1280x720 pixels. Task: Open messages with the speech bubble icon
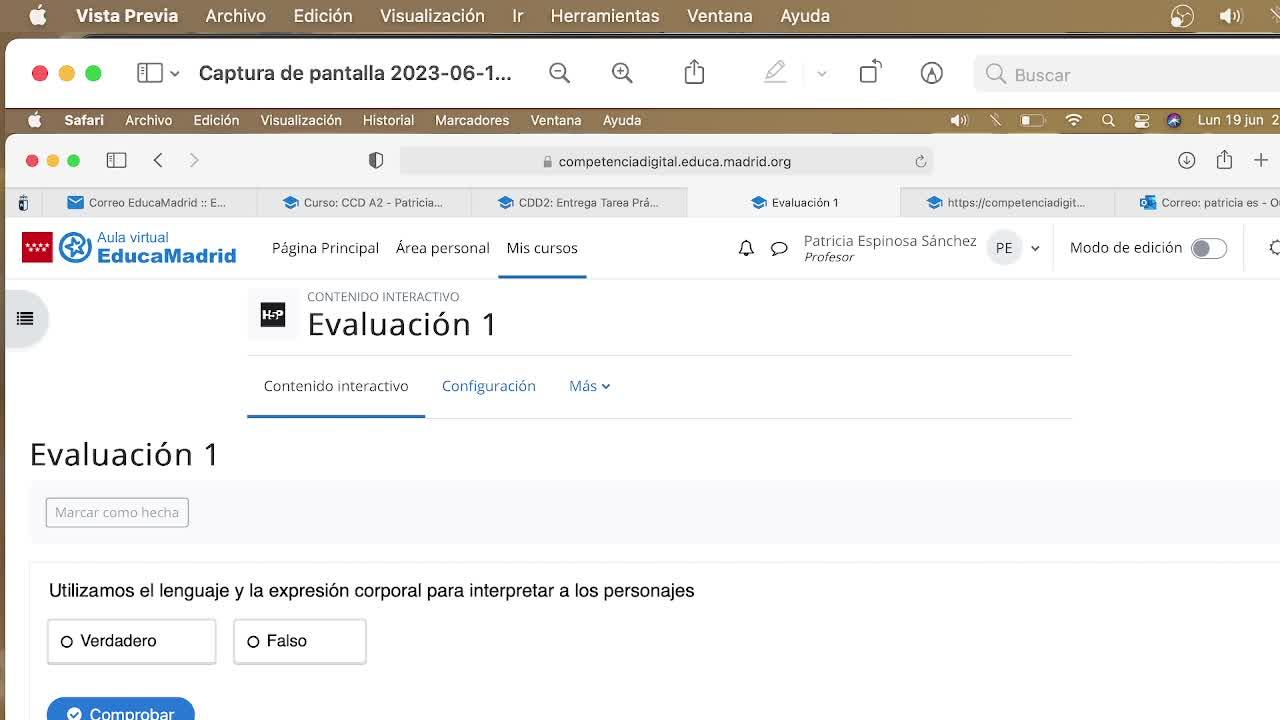[x=779, y=248]
